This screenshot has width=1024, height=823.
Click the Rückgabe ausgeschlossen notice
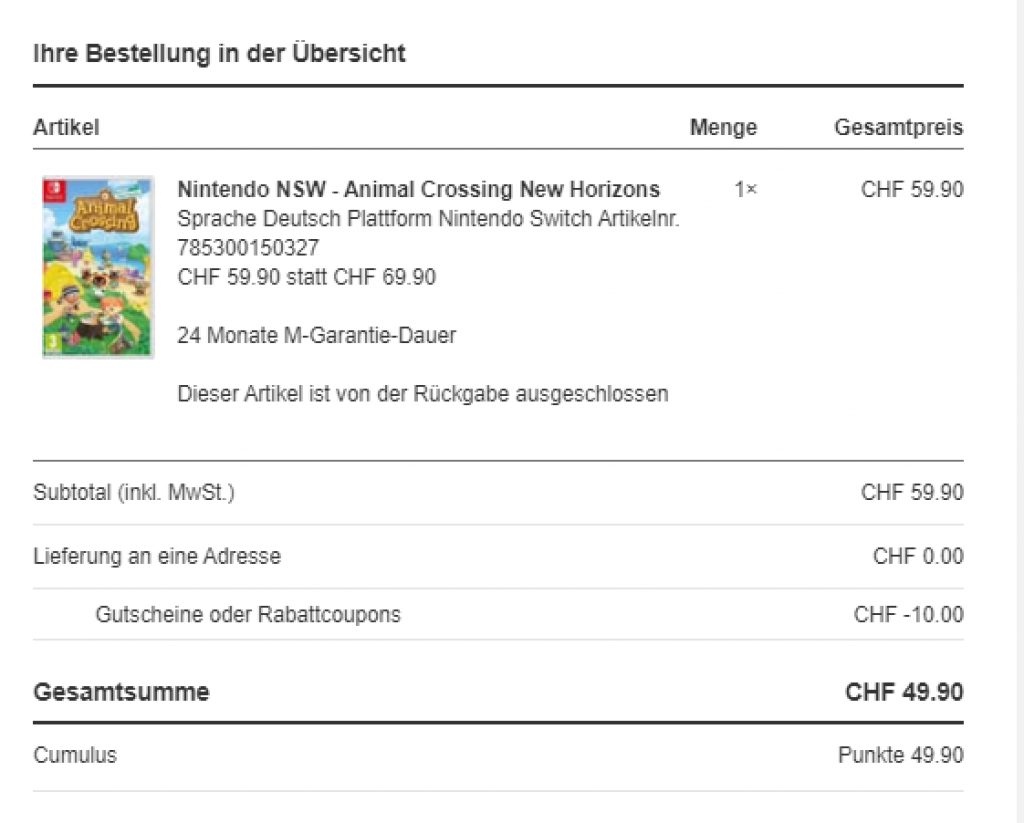[x=422, y=394]
